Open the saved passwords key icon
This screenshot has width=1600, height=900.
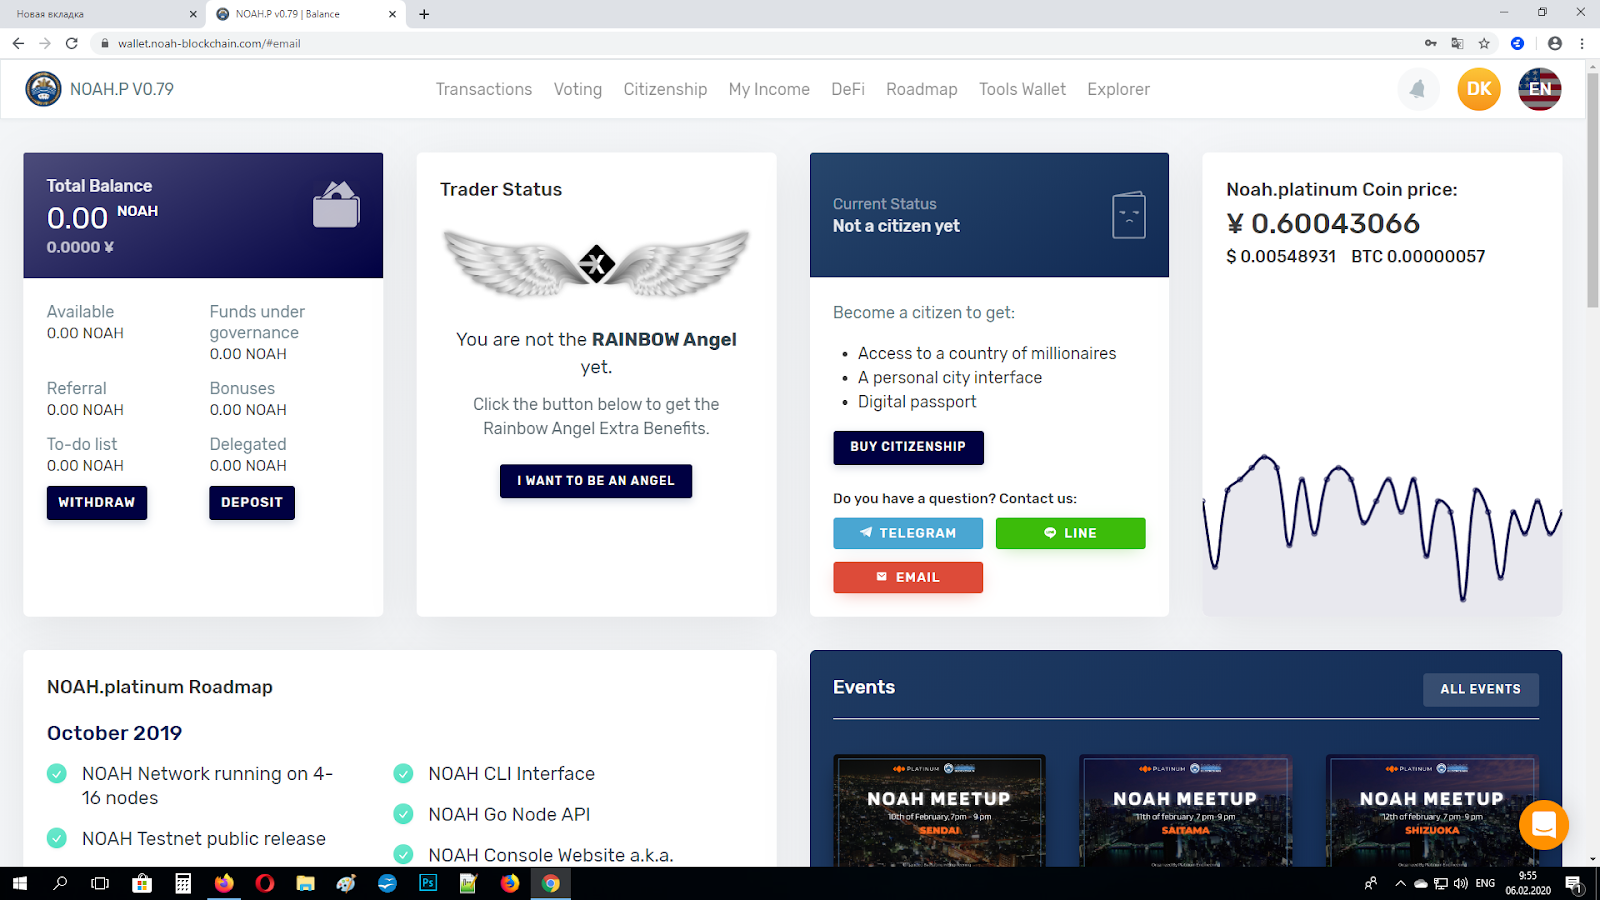coord(1431,43)
